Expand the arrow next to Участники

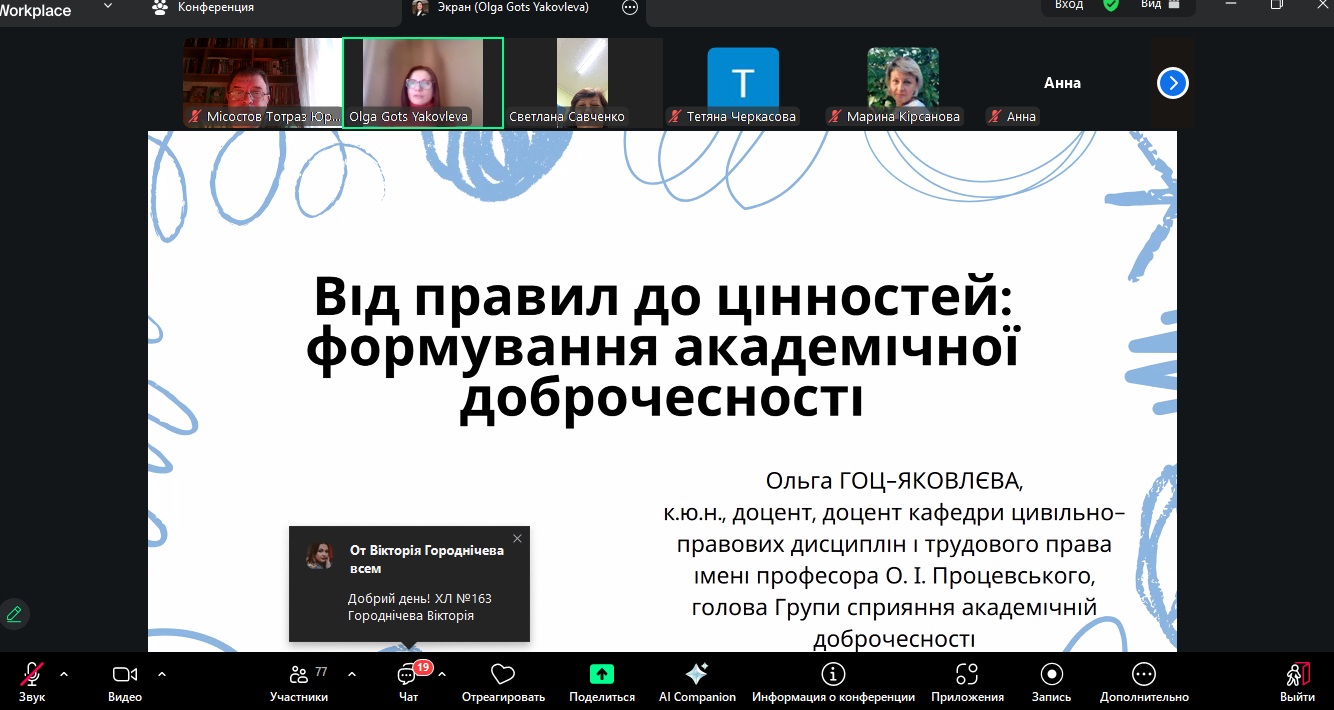351,674
